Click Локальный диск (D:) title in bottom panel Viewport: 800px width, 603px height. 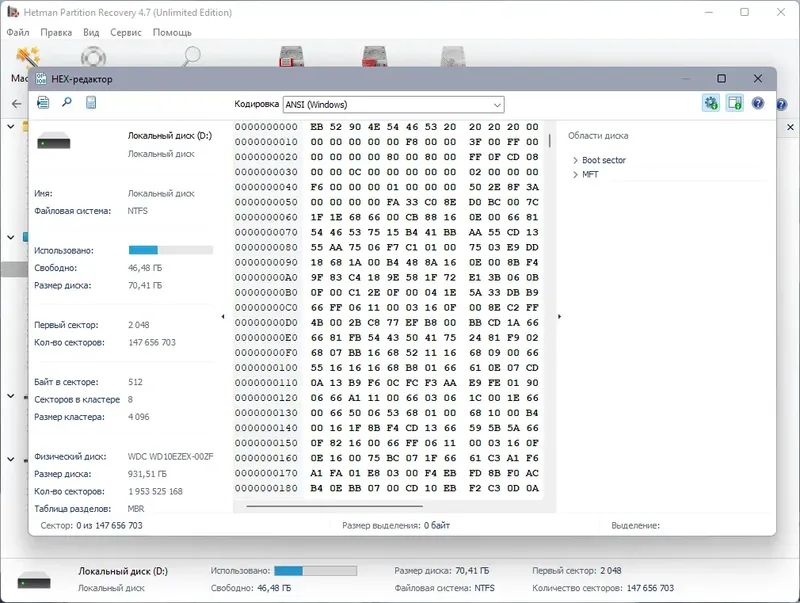point(123,571)
